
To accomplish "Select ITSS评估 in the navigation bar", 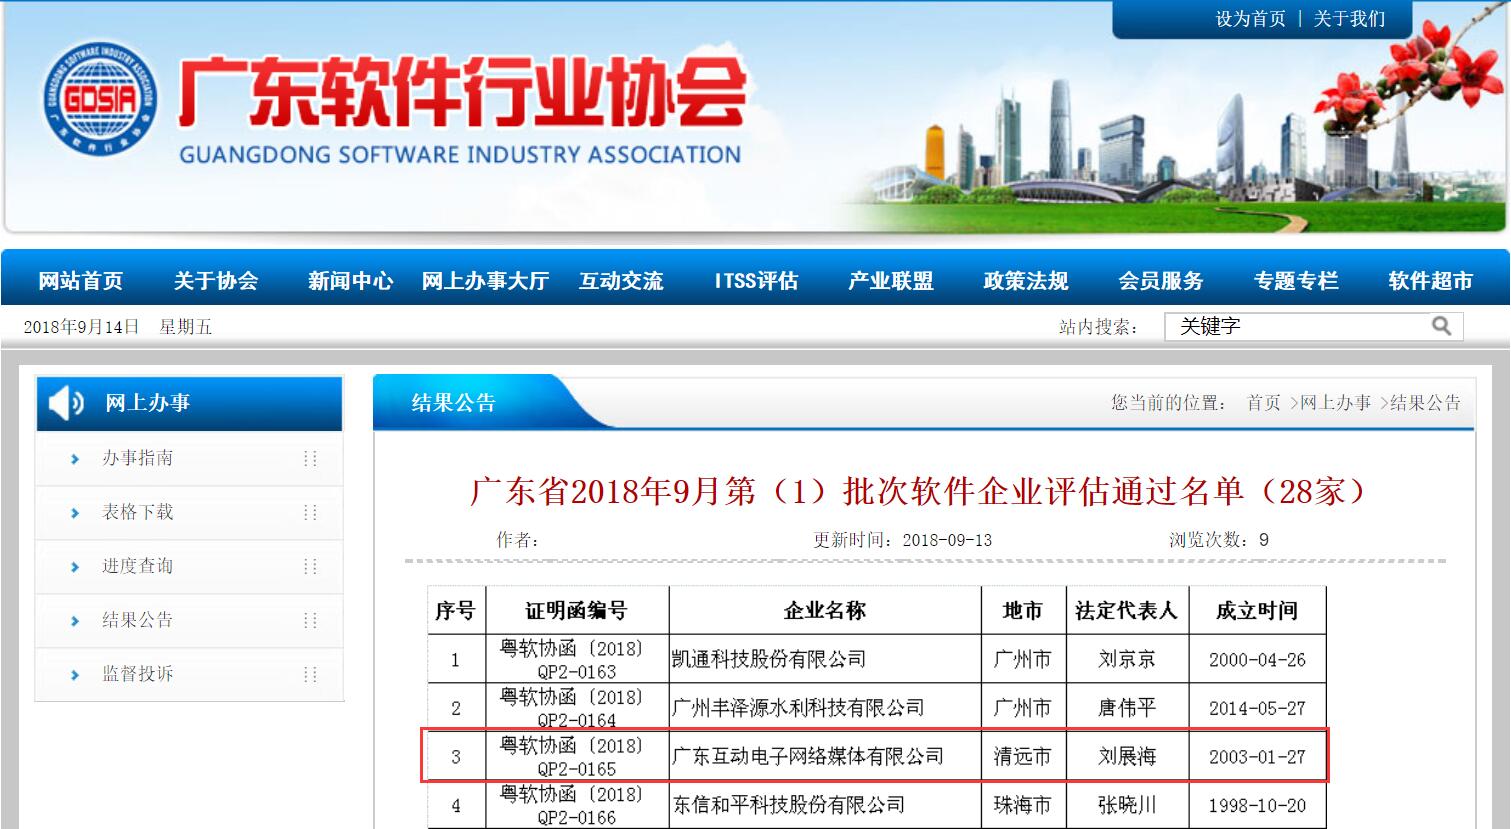I will tap(756, 281).
